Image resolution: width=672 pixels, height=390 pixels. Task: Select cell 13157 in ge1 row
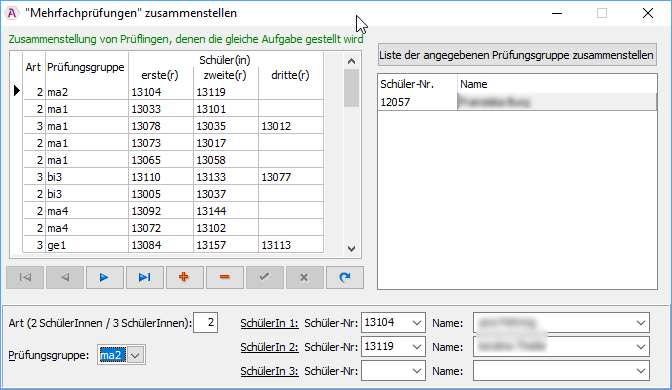pyautogui.click(x=226, y=245)
